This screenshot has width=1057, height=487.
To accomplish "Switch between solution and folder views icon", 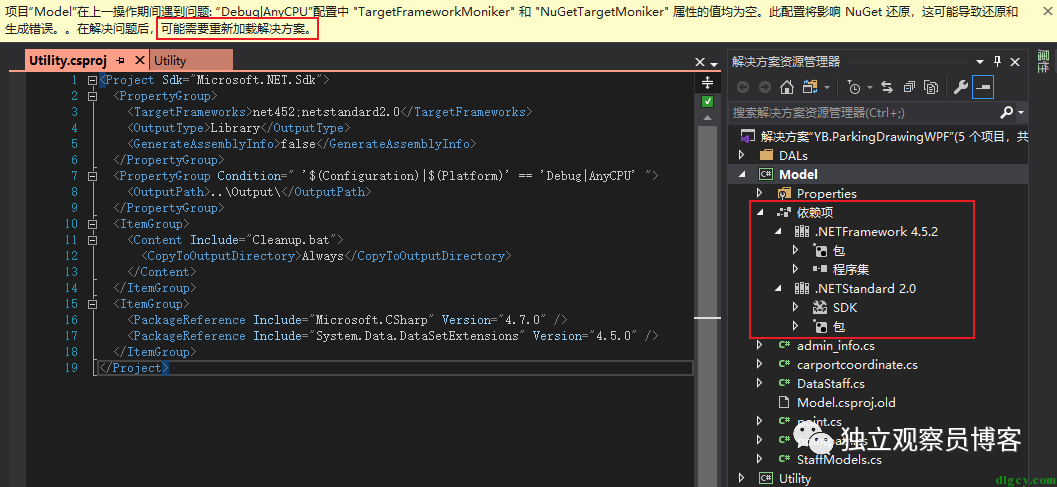I will (x=810, y=87).
